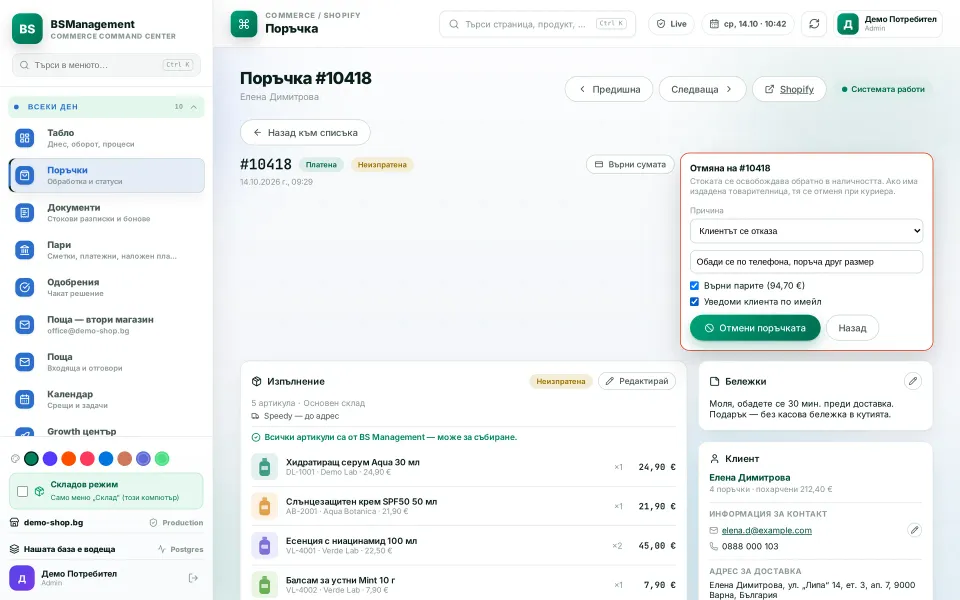The image size is (960, 600).
Task: Click the Есенция с ниацинамид product thumbnail
Action: point(264,546)
